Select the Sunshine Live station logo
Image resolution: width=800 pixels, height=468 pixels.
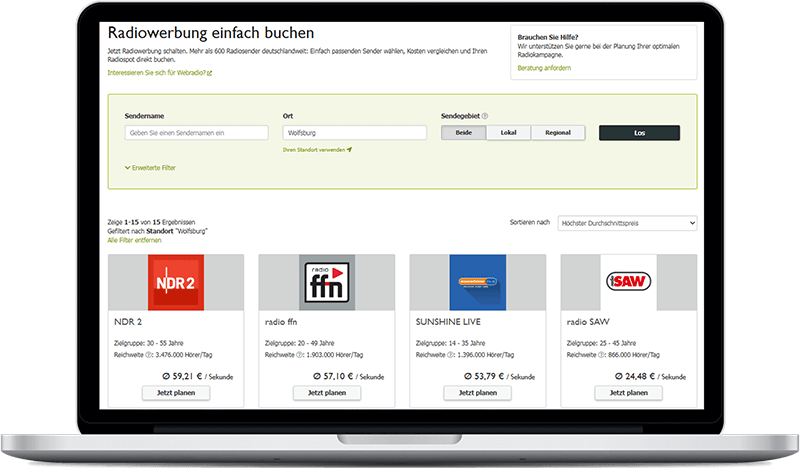(478, 282)
